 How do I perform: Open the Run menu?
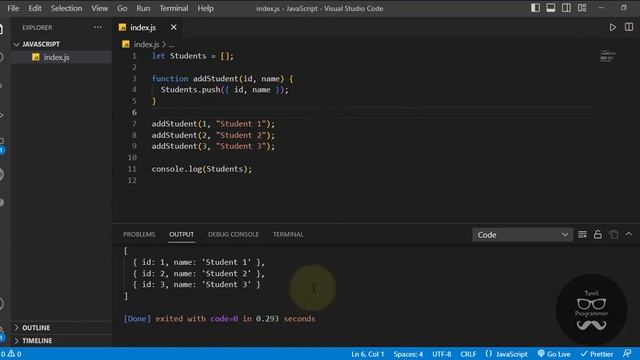[143, 8]
